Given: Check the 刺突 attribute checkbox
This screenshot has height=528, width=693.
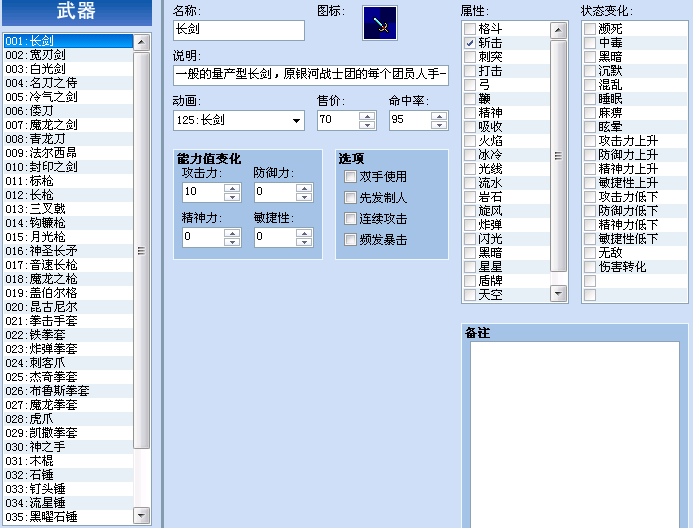Looking at the screenshot, I should (470, 57).
